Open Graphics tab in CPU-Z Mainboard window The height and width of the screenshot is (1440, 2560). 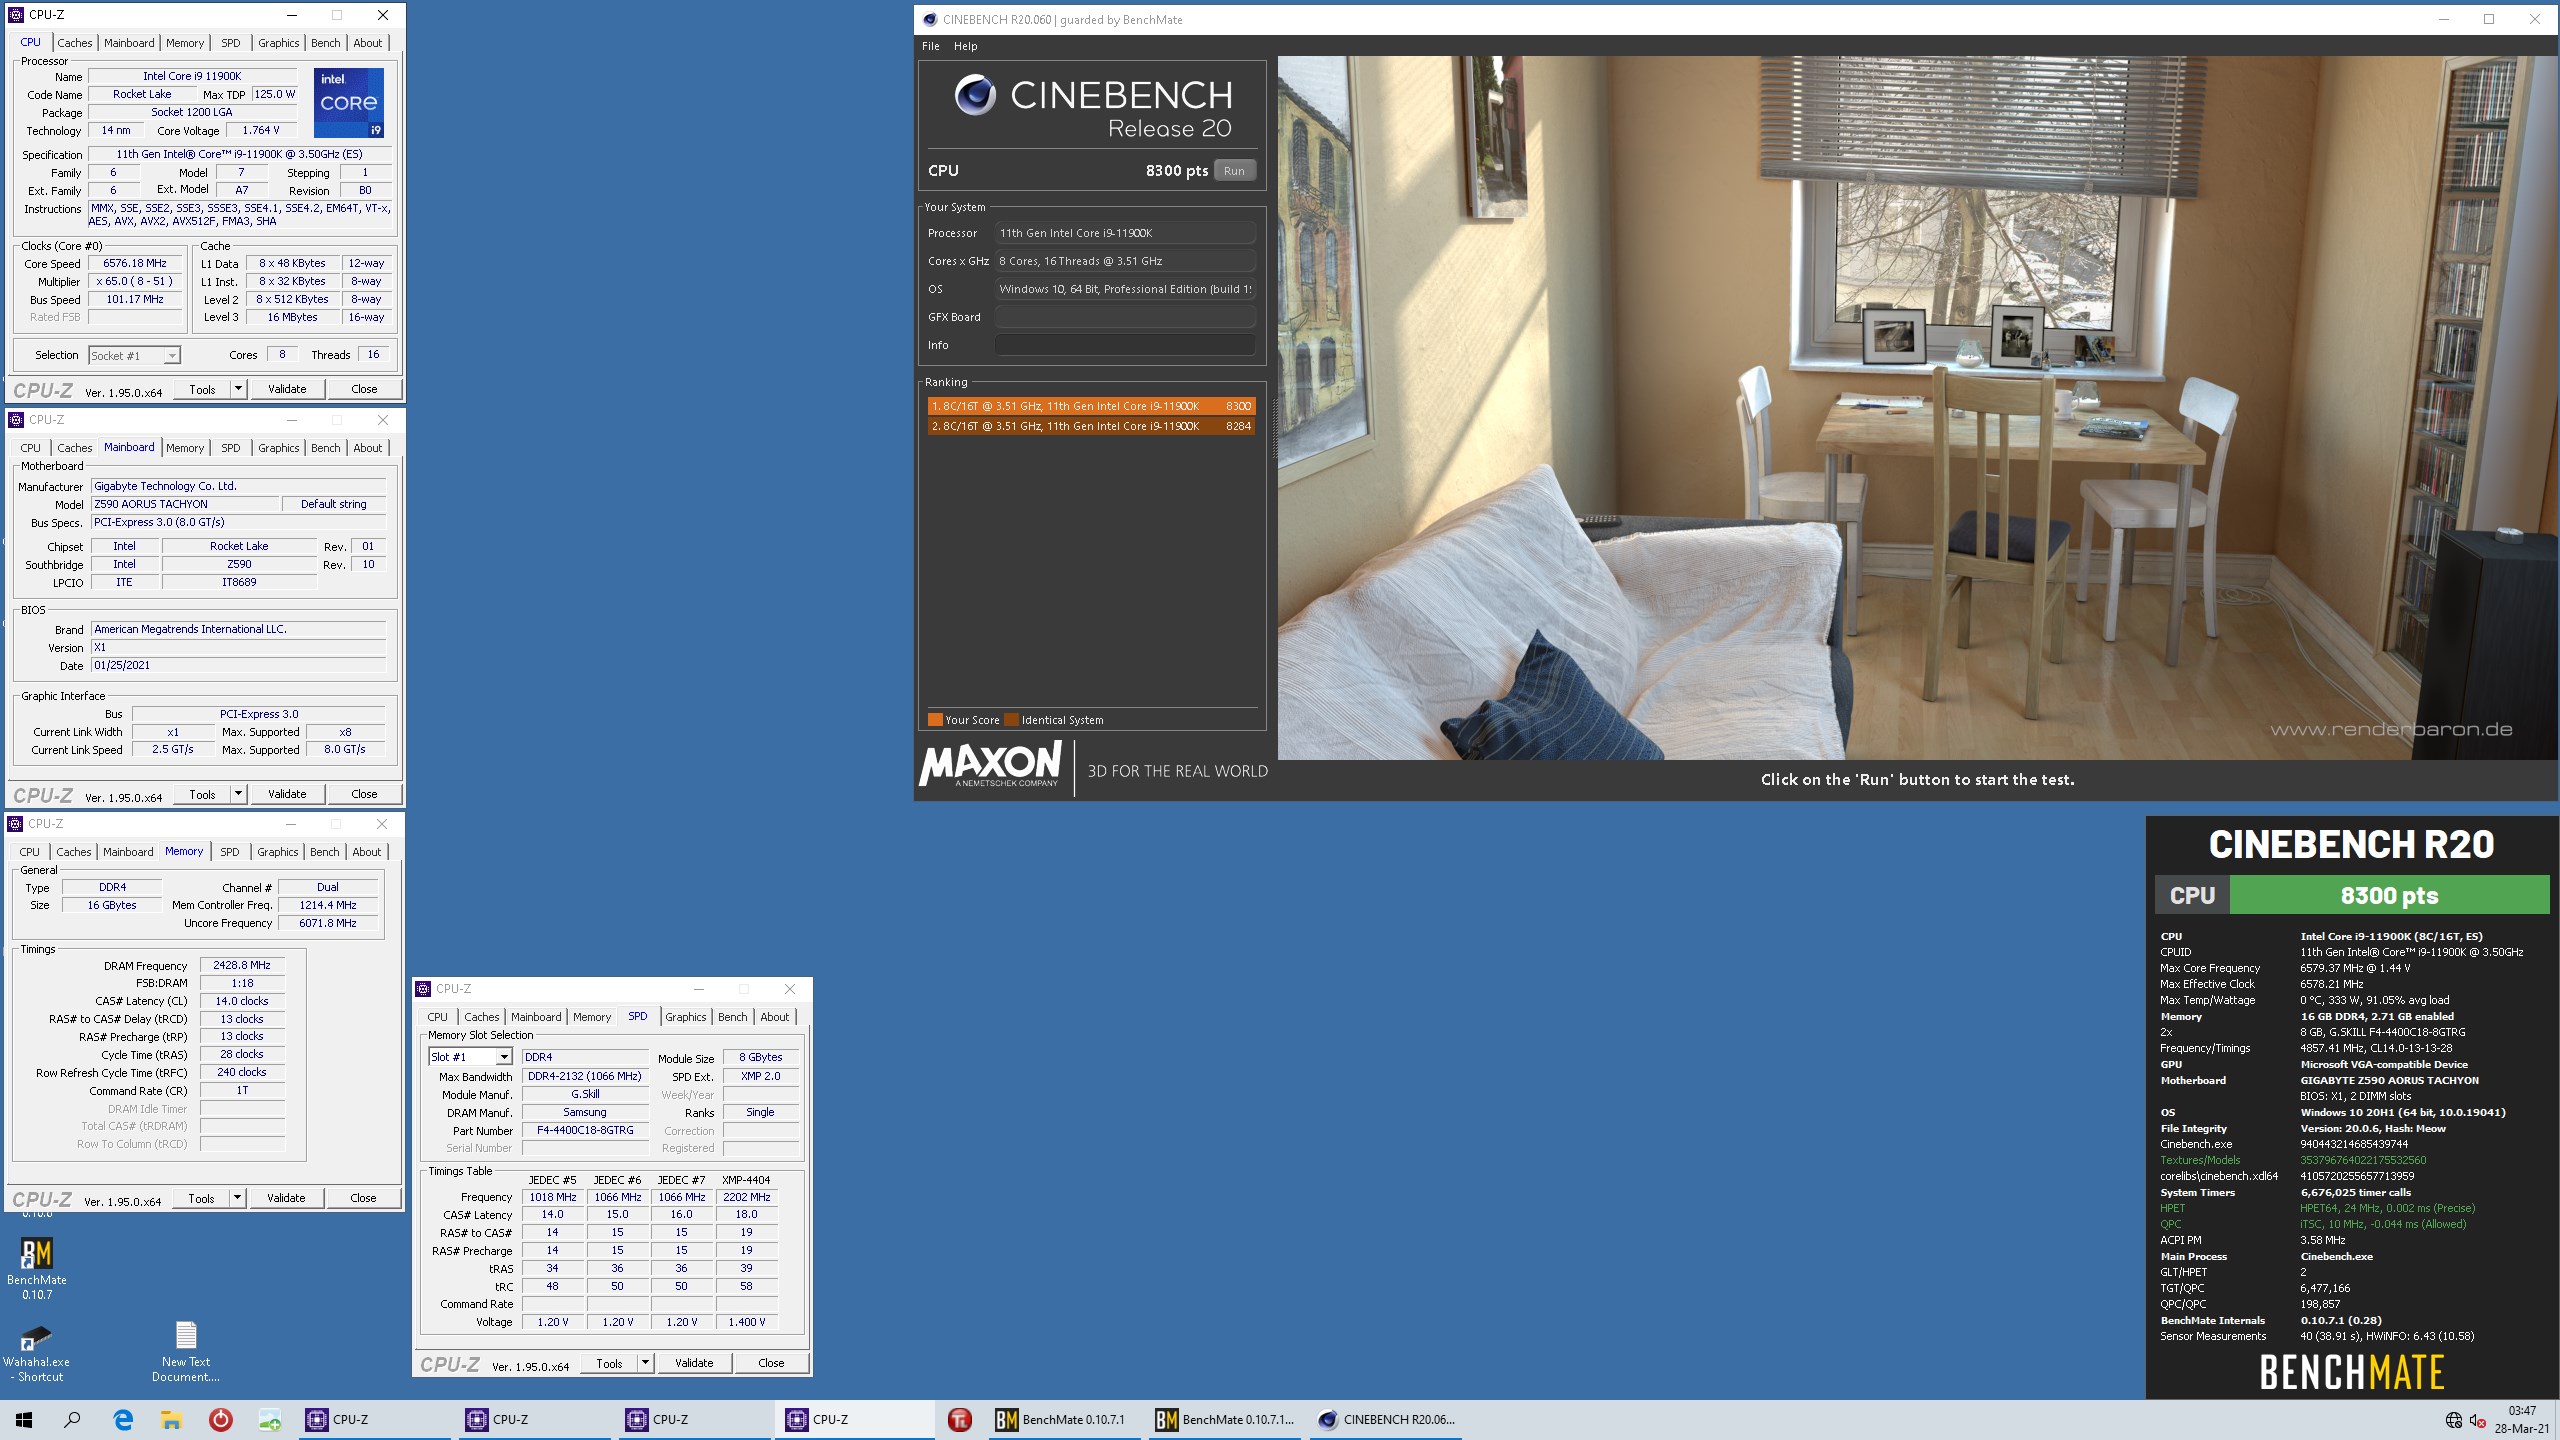point(278,448)
